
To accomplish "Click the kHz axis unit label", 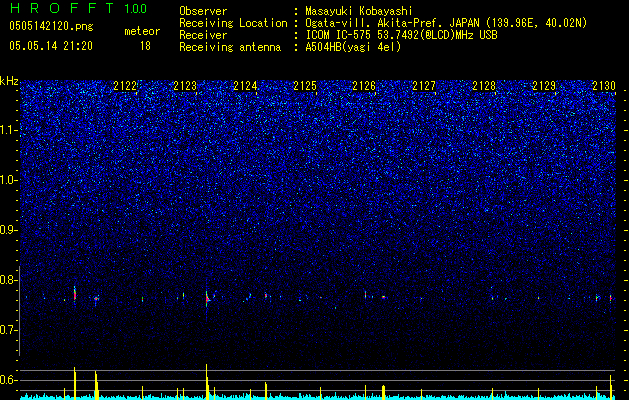I will tap(9, 81).
